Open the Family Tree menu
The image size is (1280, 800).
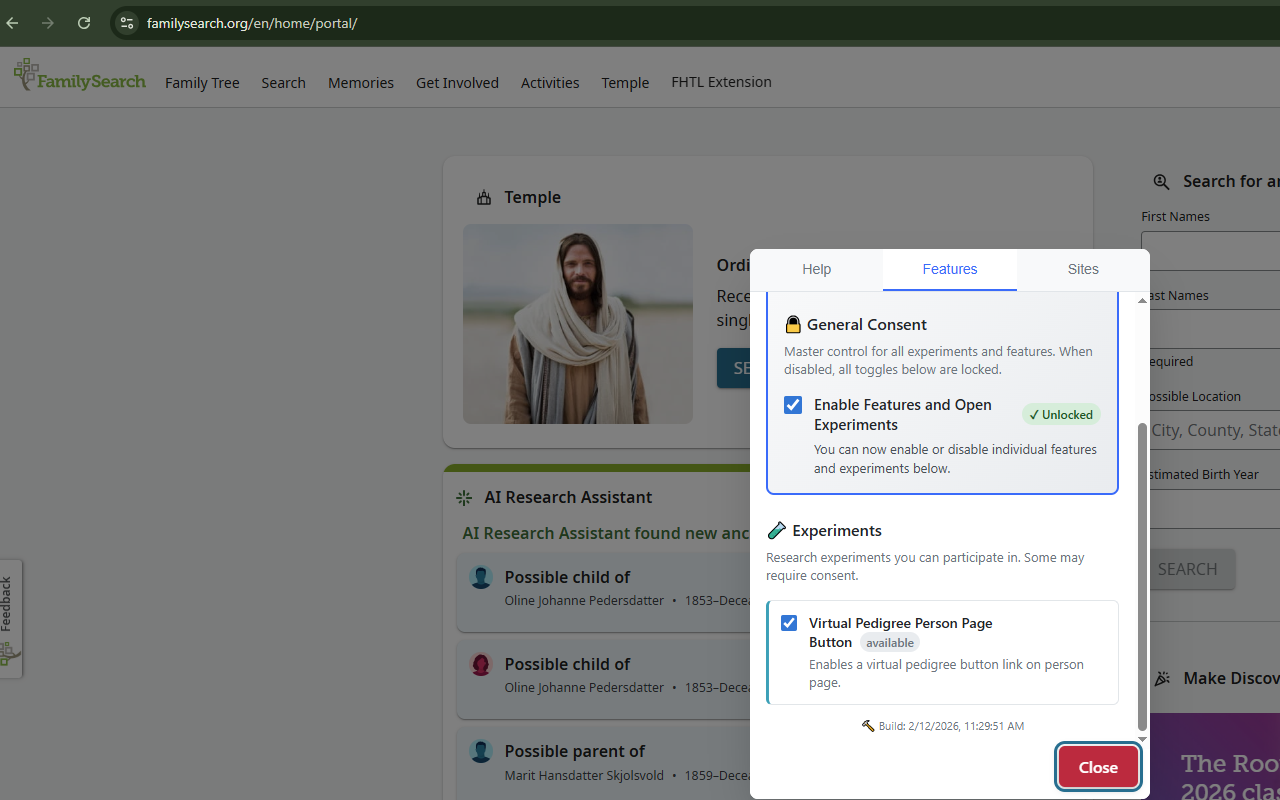[202, 83]
